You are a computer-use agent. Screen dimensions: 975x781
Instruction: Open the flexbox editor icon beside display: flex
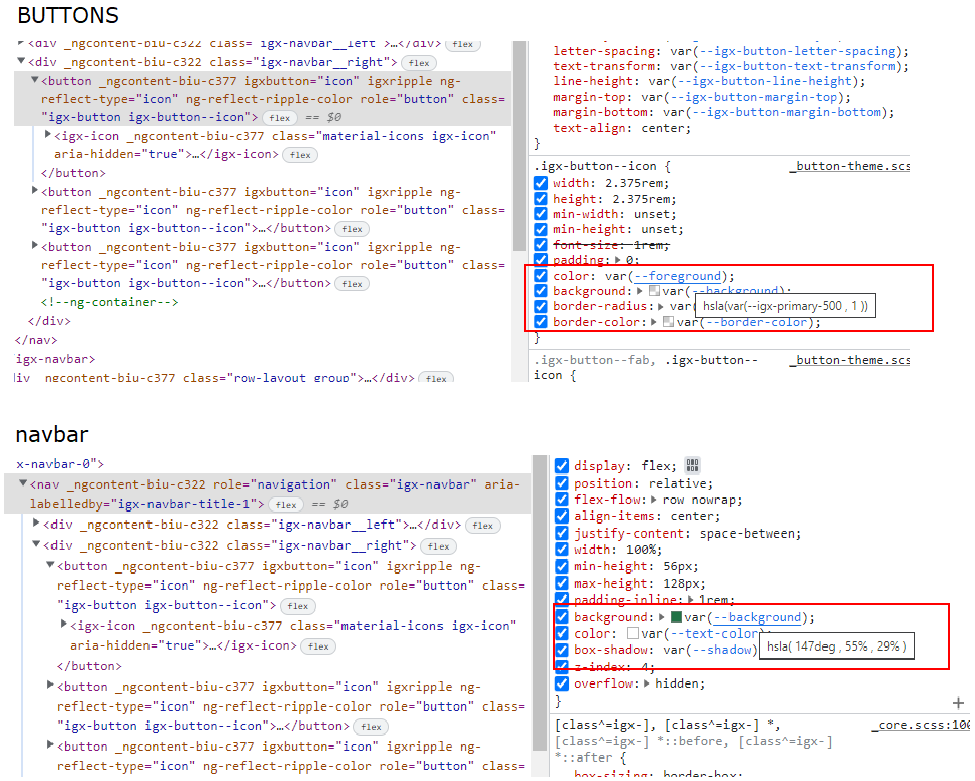click(692, 465)
